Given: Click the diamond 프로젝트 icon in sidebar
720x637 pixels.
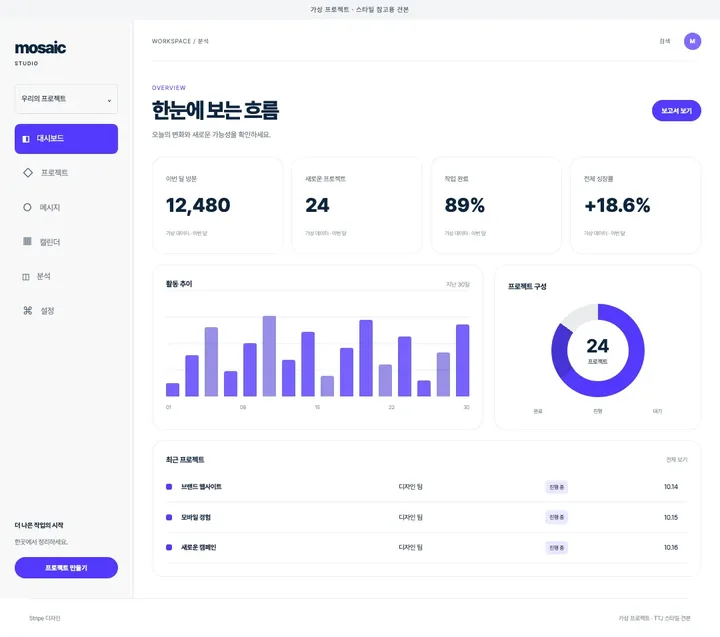Looking at the screenshot, I should pyautogui.click(x=28, y=173).
